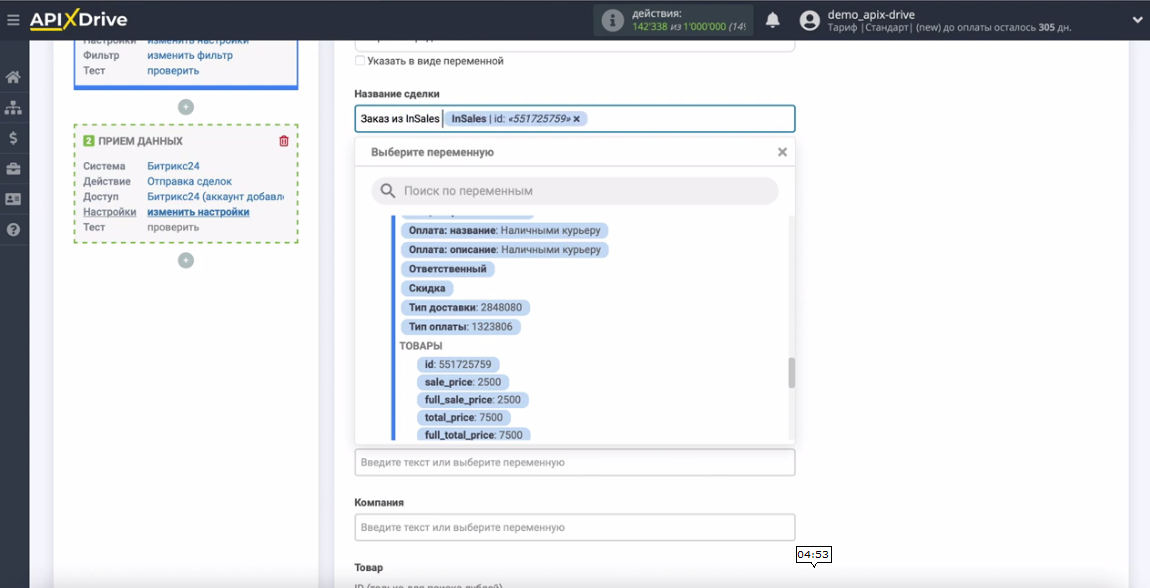Click the user avatar icon

tap(810, 21)
